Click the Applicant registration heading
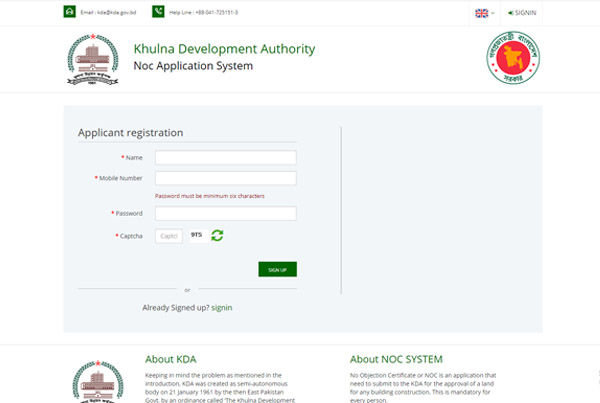600x403 pixels. click(130, 133)
